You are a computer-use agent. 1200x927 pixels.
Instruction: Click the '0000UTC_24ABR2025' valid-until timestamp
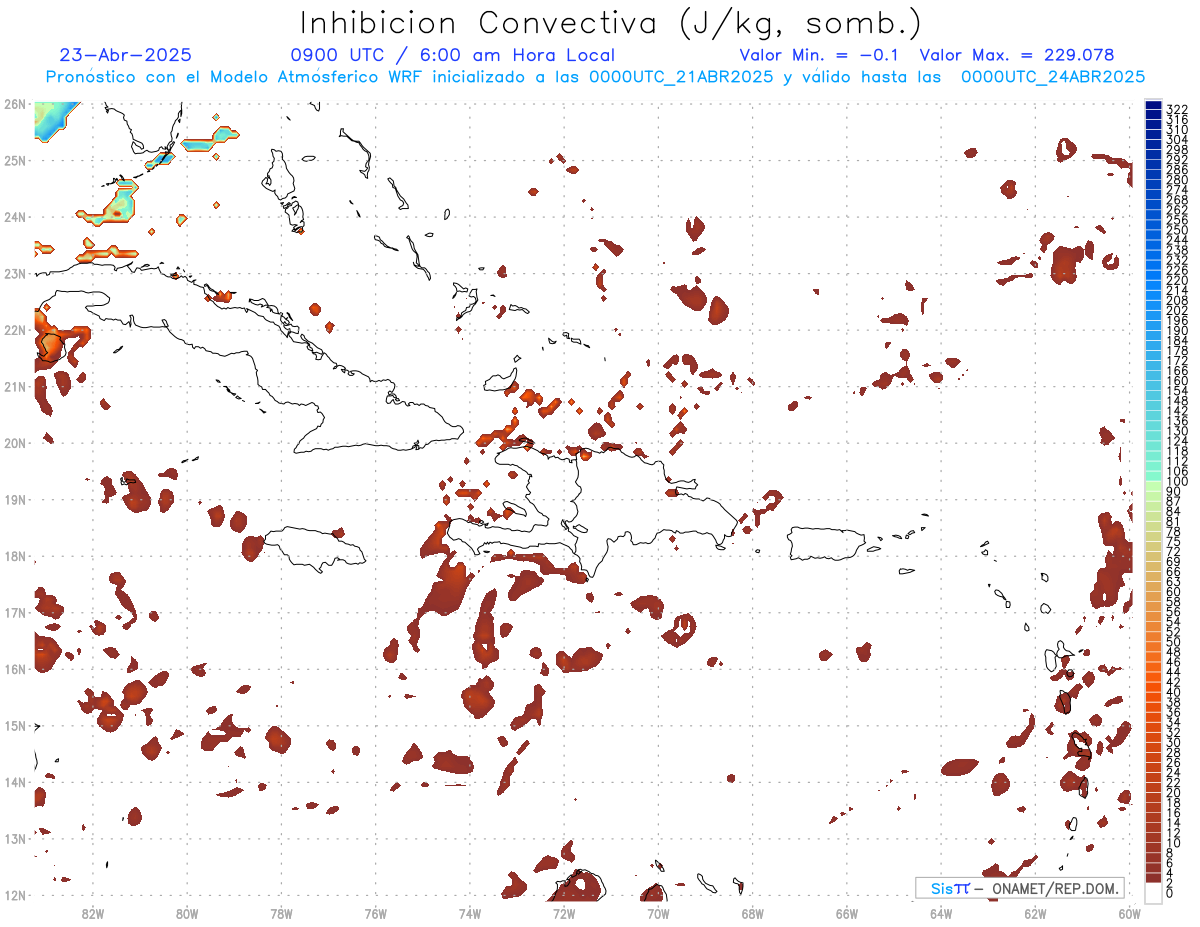pyautogui.click(x=1053, y=77)
